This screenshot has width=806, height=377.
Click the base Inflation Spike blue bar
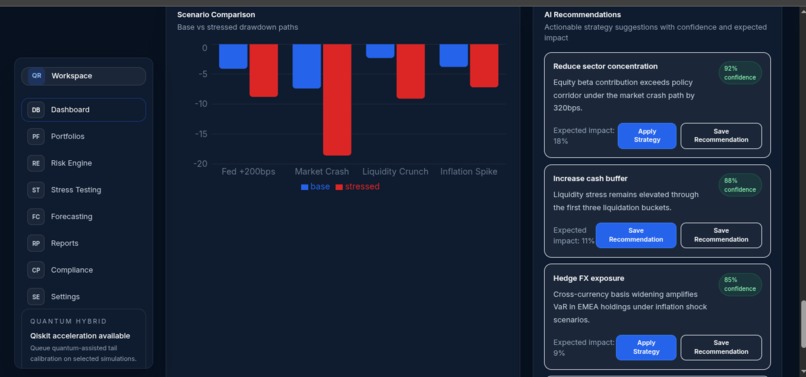click(454, 56)
